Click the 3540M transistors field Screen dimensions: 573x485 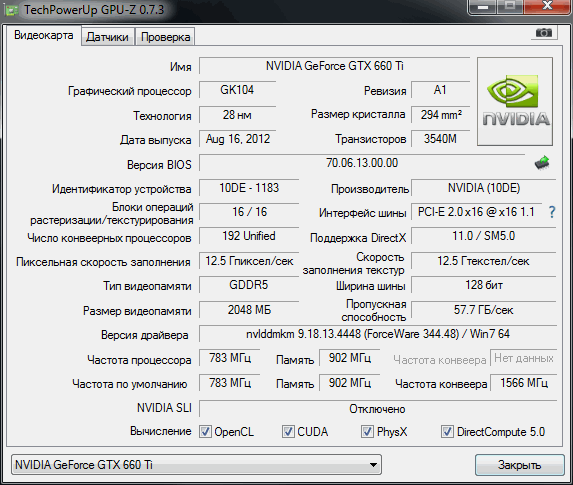[440, 139]
